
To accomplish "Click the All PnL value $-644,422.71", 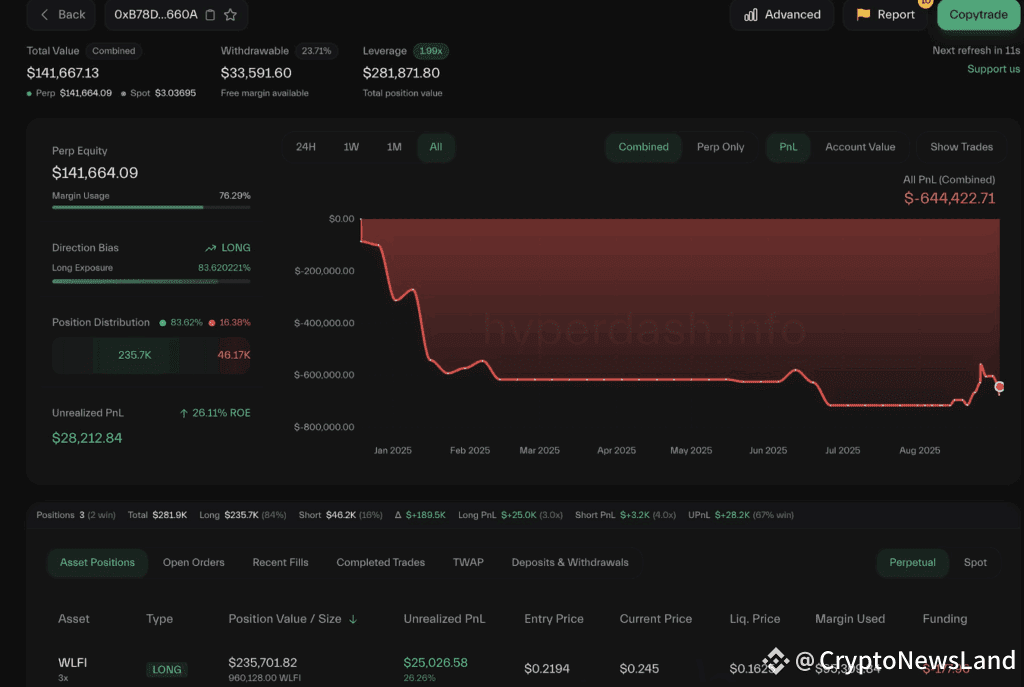I will [x=949, y=199].
